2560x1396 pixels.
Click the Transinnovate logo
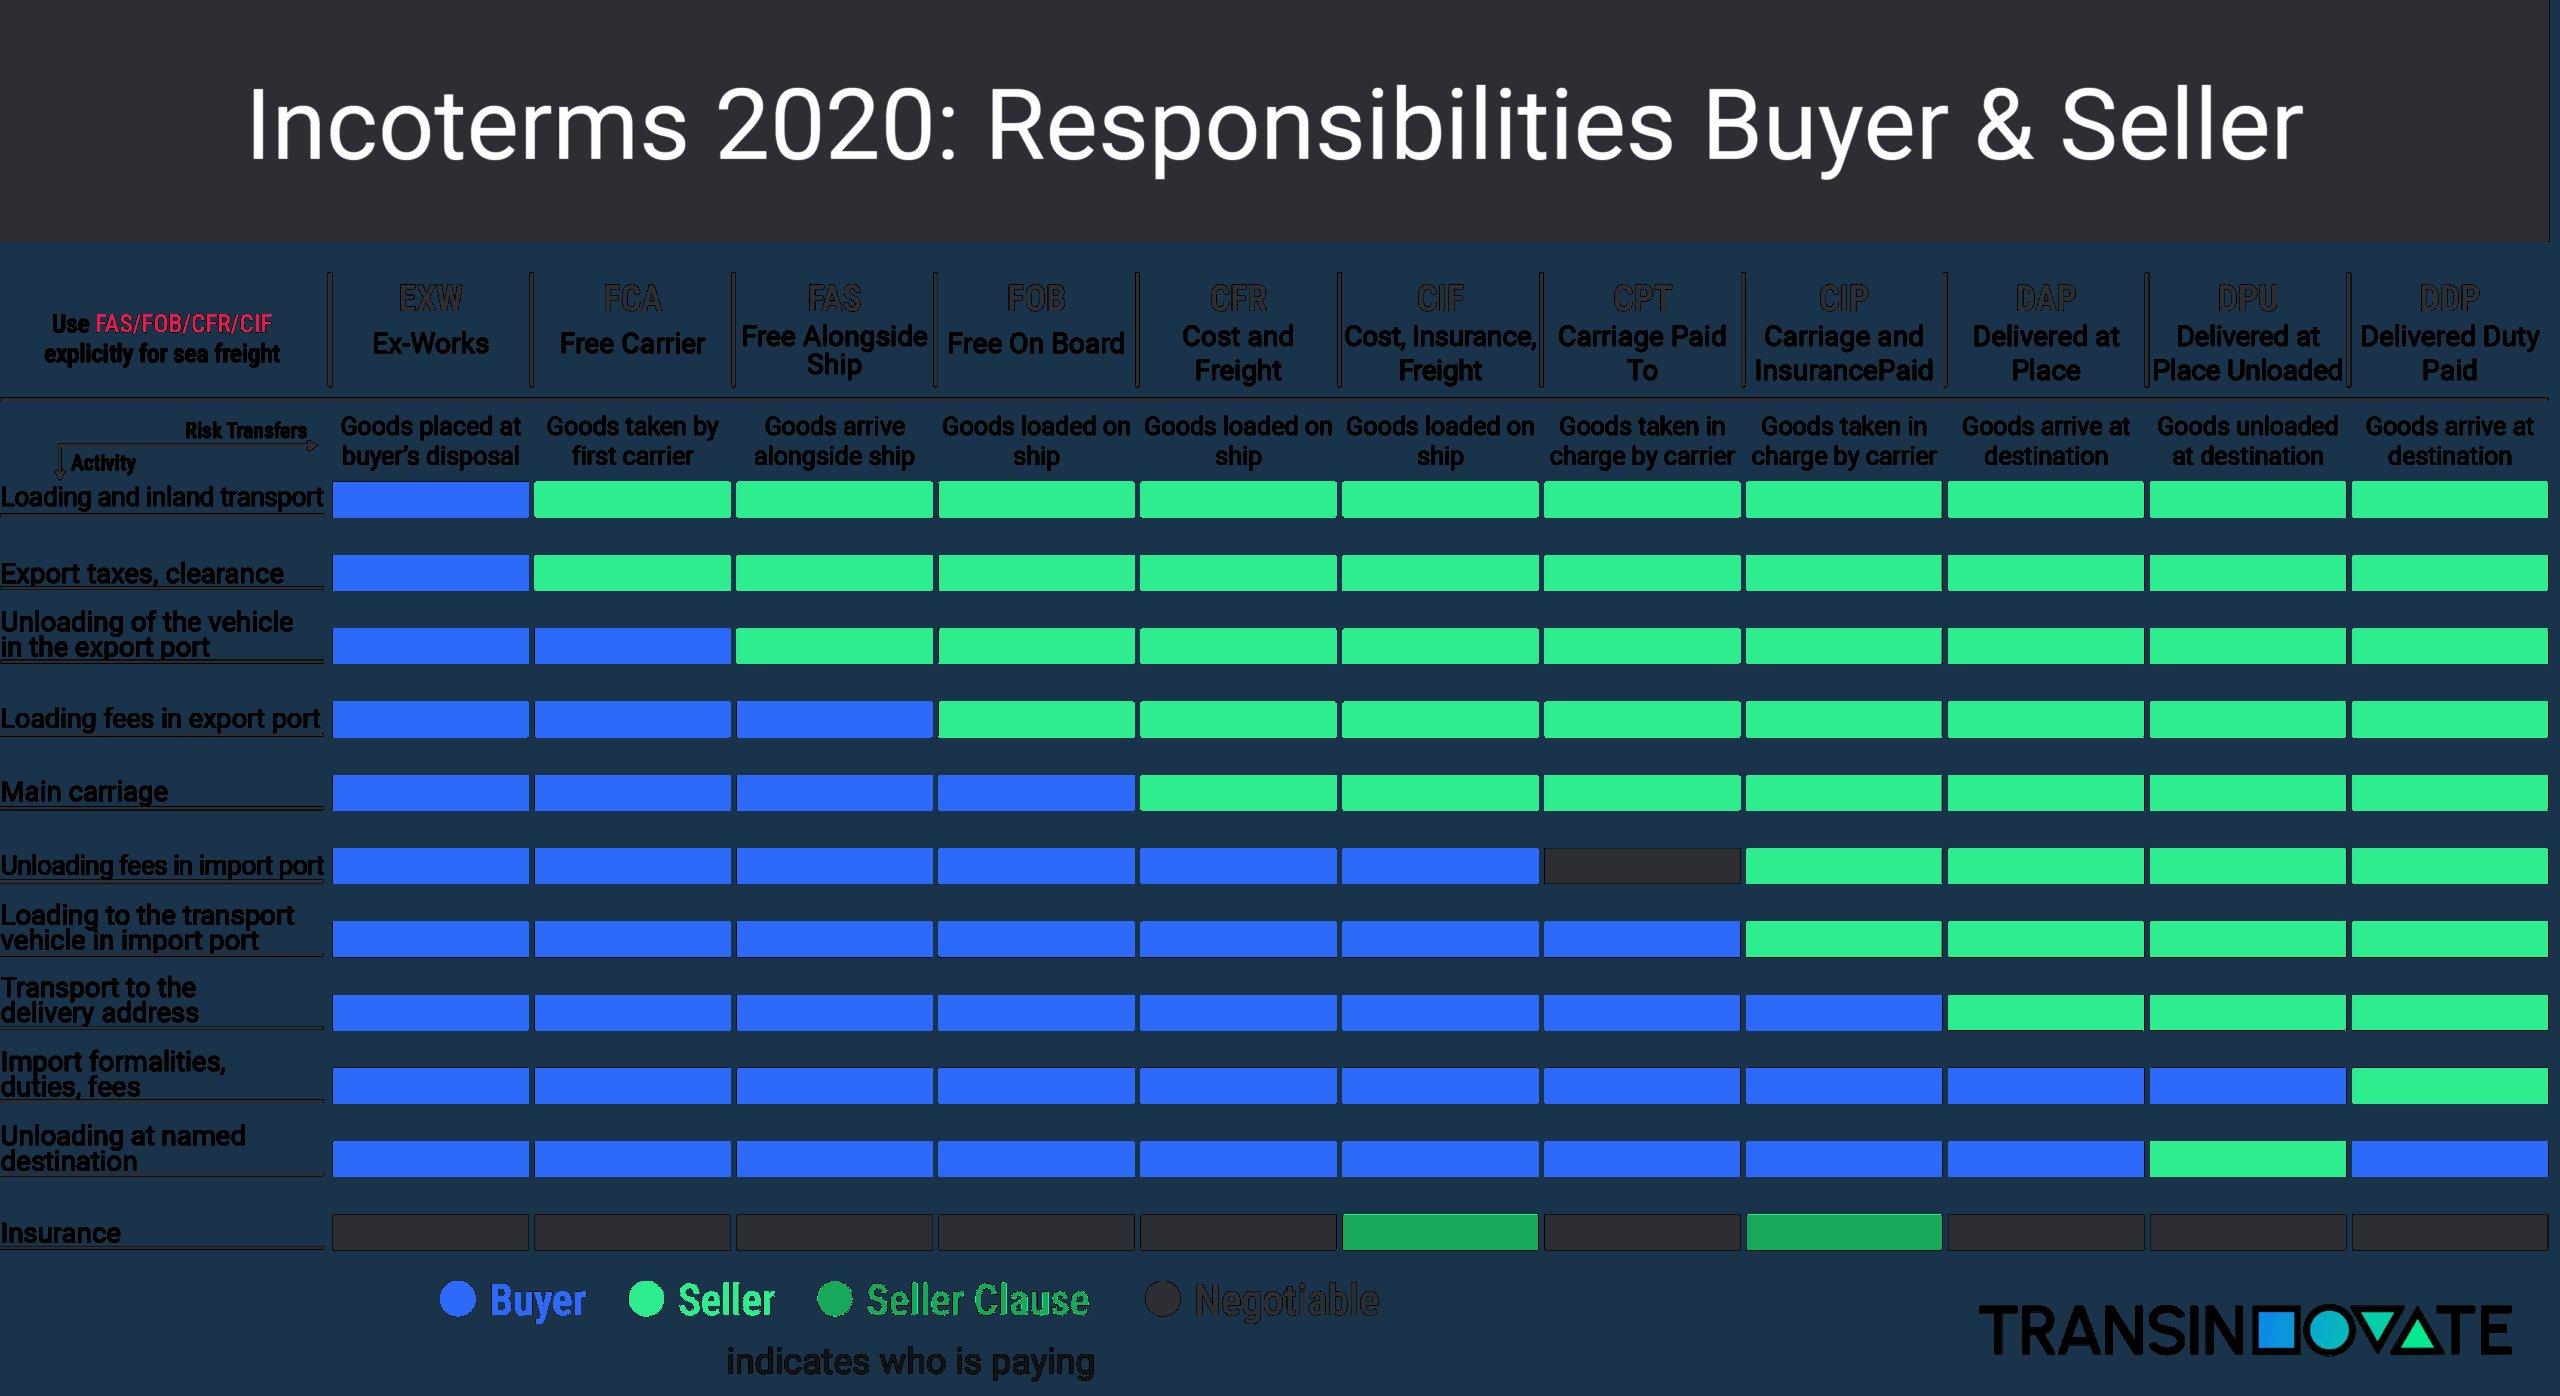2245,1330
